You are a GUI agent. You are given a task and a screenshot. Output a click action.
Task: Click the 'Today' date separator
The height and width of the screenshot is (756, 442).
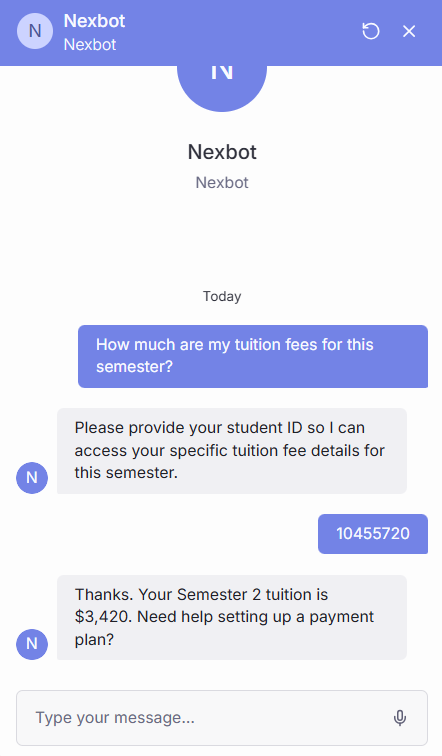[x=222, y=296]
